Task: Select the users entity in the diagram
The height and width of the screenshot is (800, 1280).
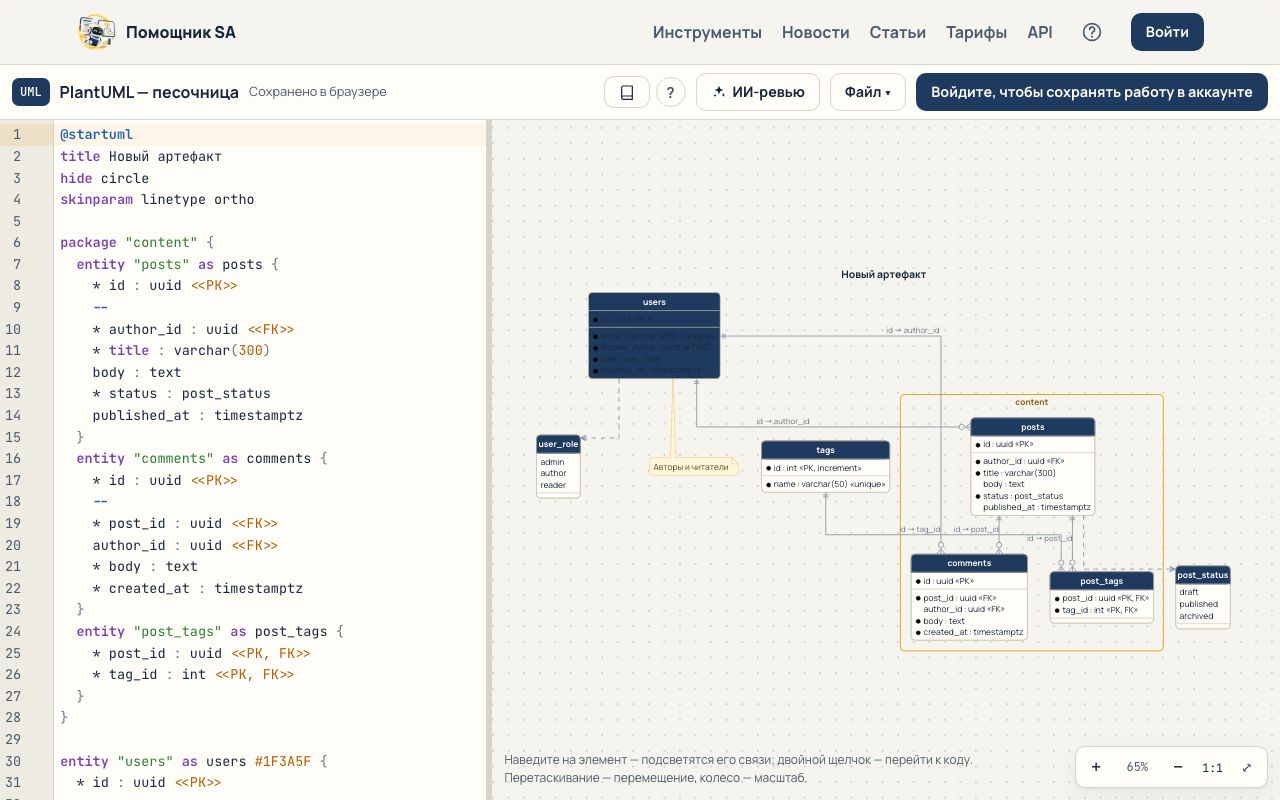Action: coord(654,335)
